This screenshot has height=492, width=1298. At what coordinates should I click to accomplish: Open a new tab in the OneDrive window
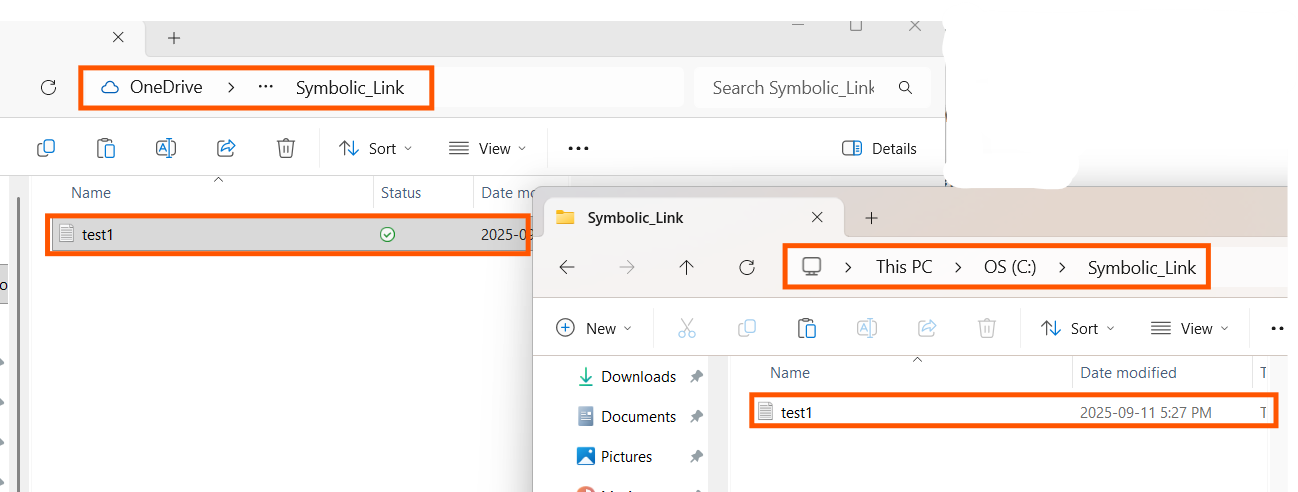pos(174,38)
